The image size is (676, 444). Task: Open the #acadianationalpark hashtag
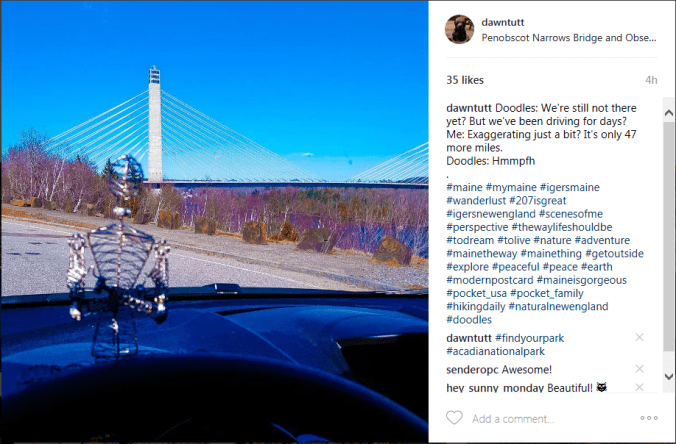[x=495, y=351]
